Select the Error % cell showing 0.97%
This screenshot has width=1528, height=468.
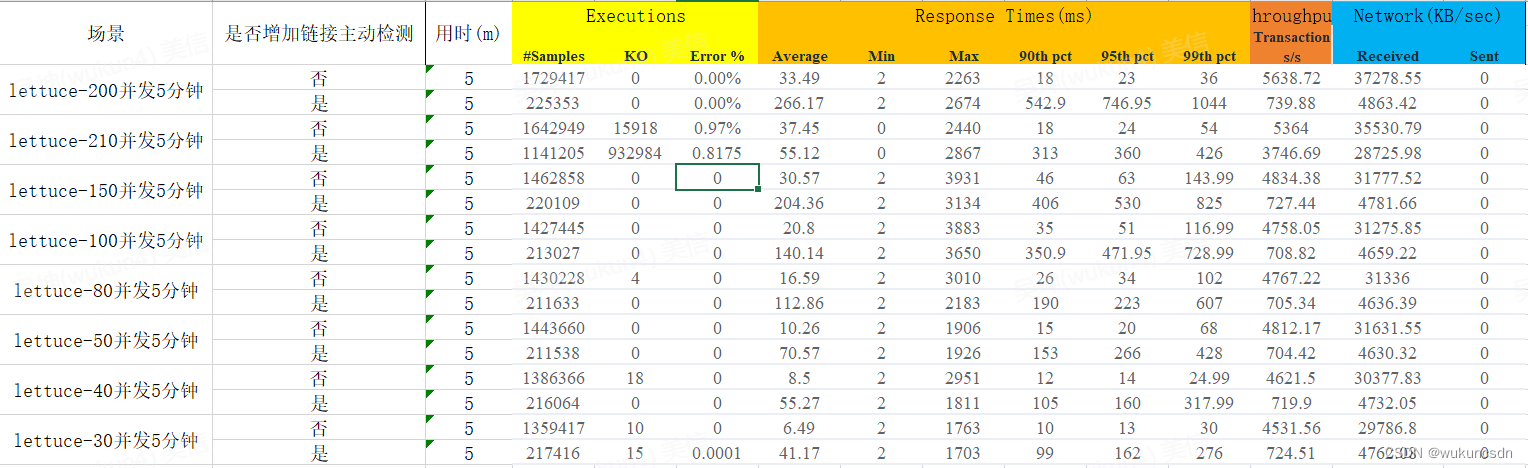click(717, 128)
